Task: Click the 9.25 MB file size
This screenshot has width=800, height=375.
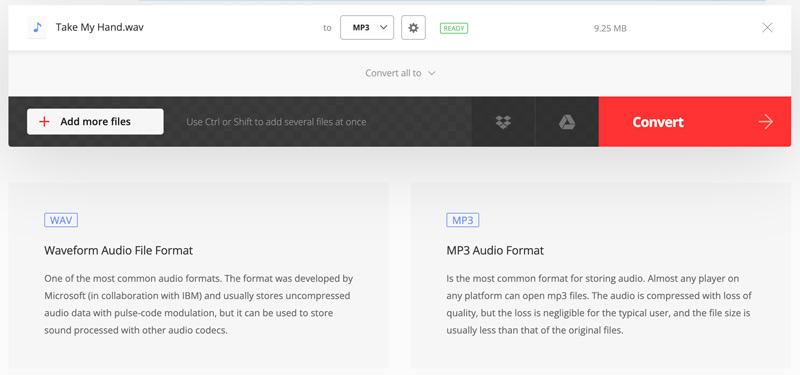Action: pos(610,29)
